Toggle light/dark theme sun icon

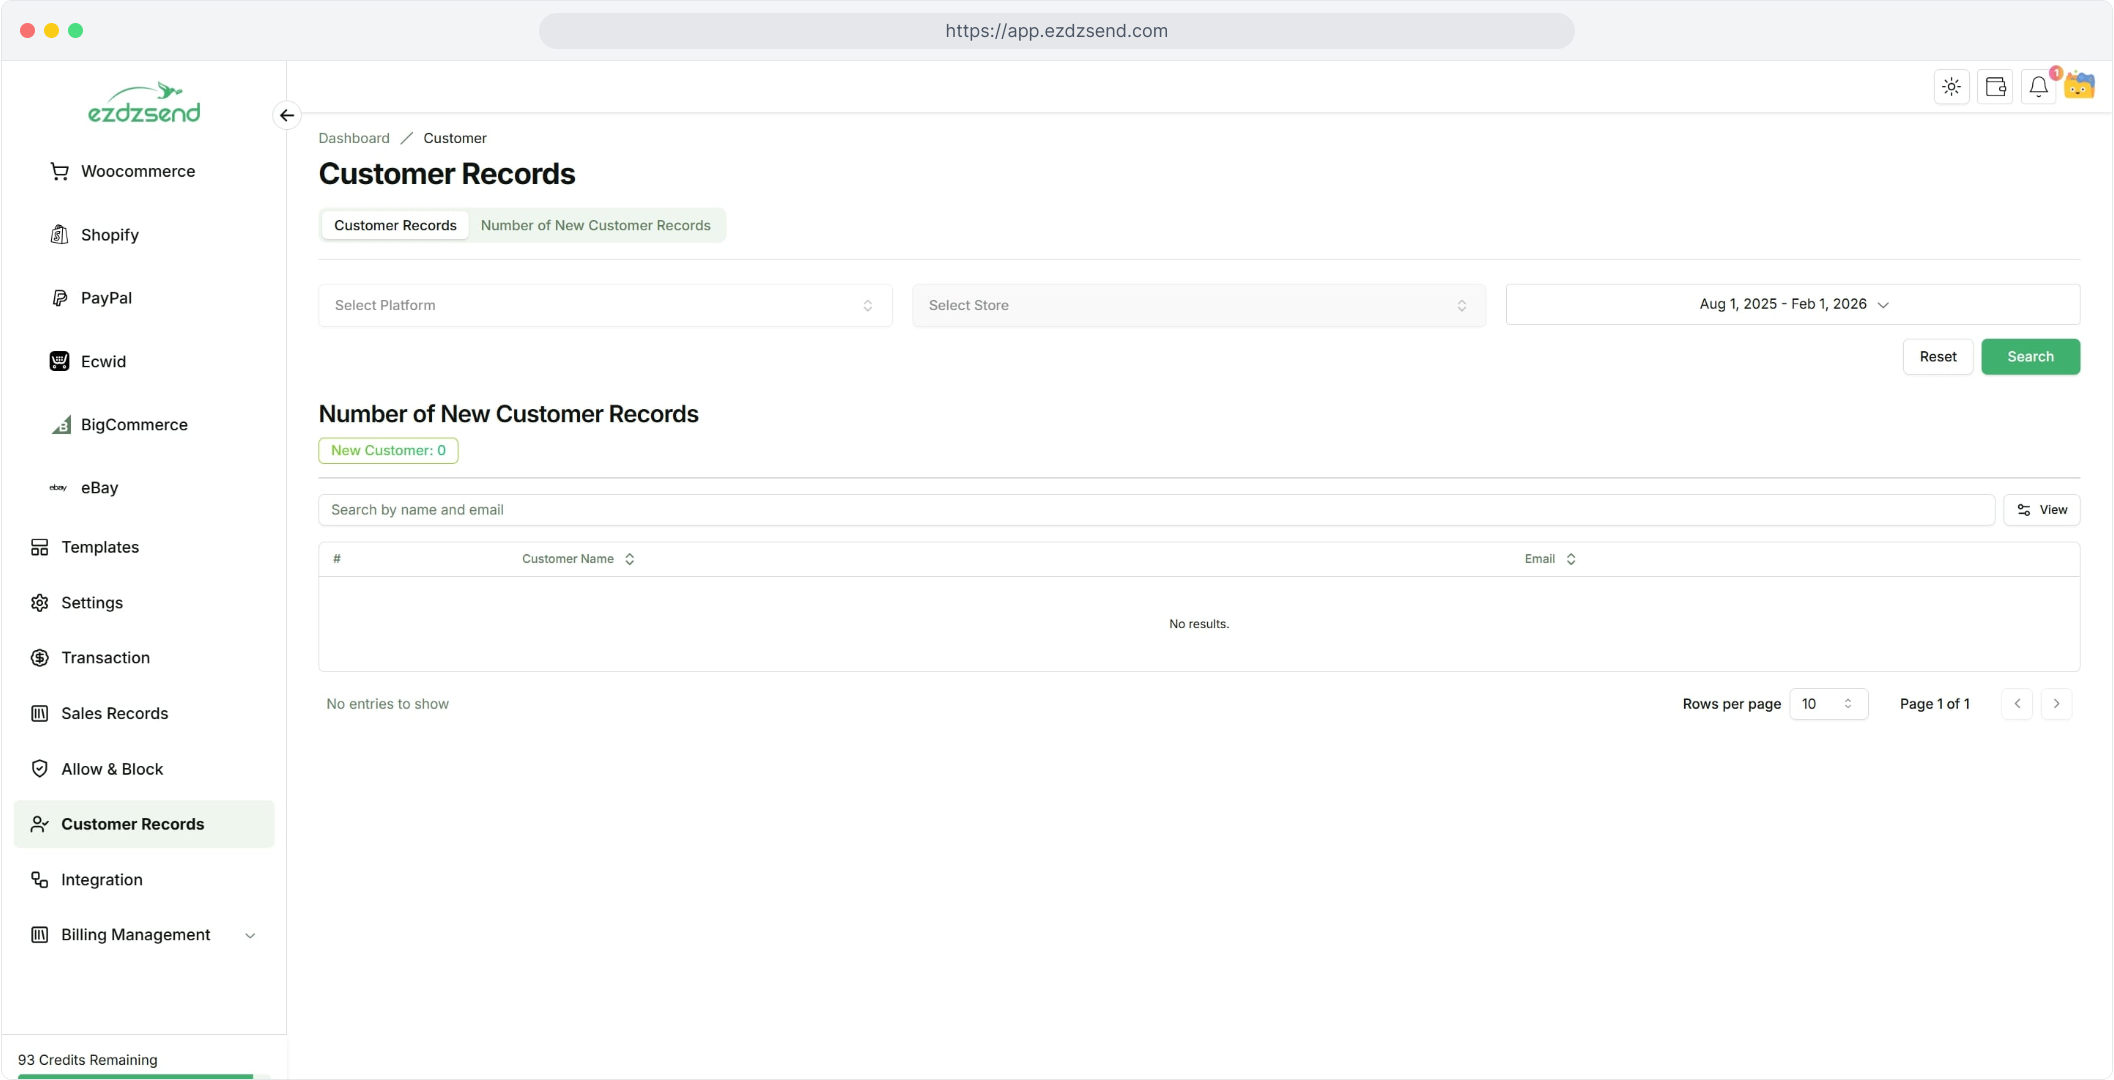tap(1951, 87)
